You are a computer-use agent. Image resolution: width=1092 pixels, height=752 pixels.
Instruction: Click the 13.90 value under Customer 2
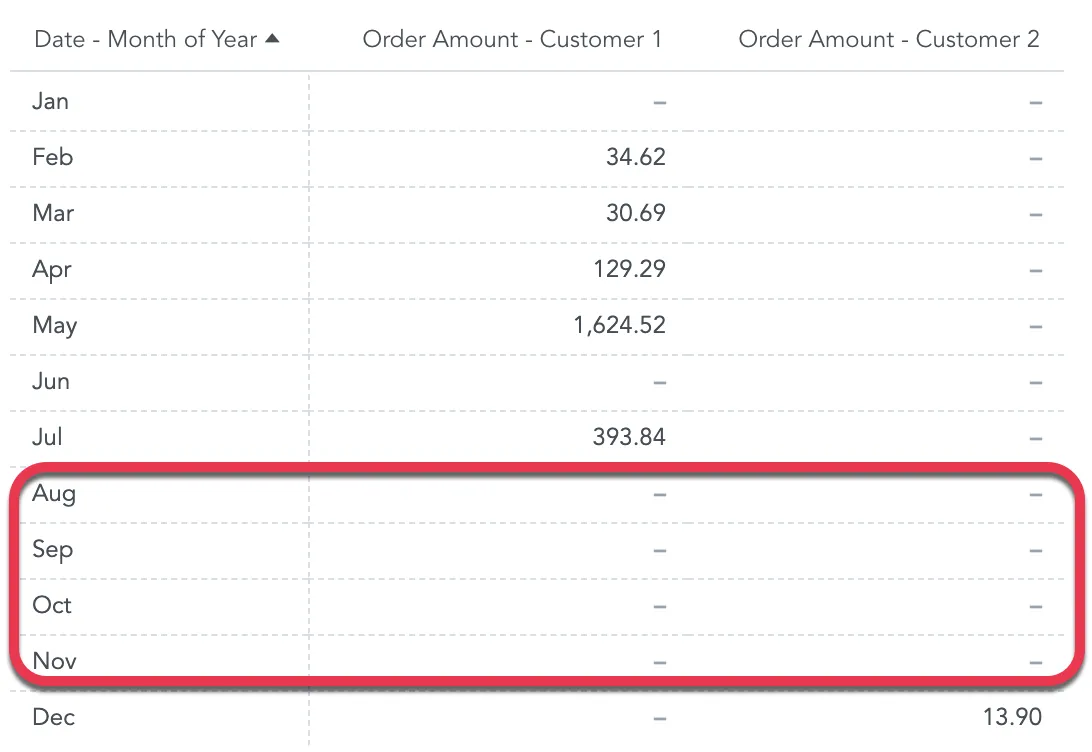(1014, 717)
